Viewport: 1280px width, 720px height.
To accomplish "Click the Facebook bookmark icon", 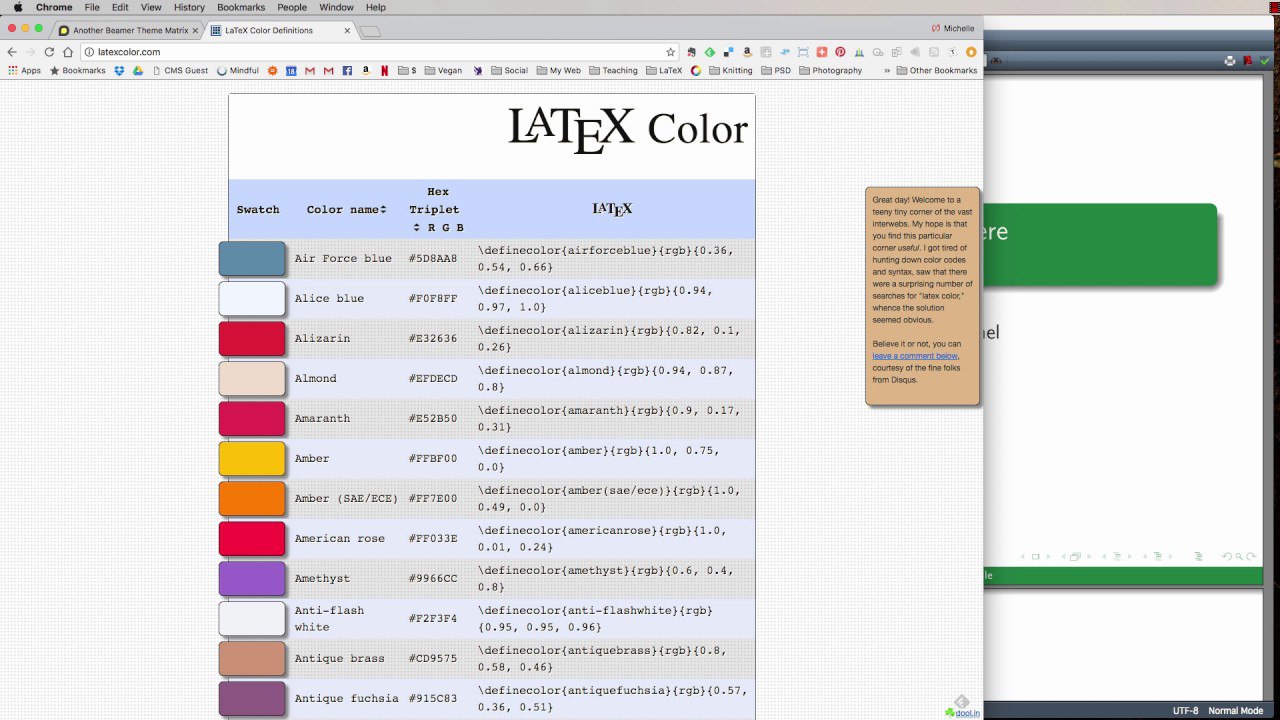I will pyautogui.click(x=347, y=71).
